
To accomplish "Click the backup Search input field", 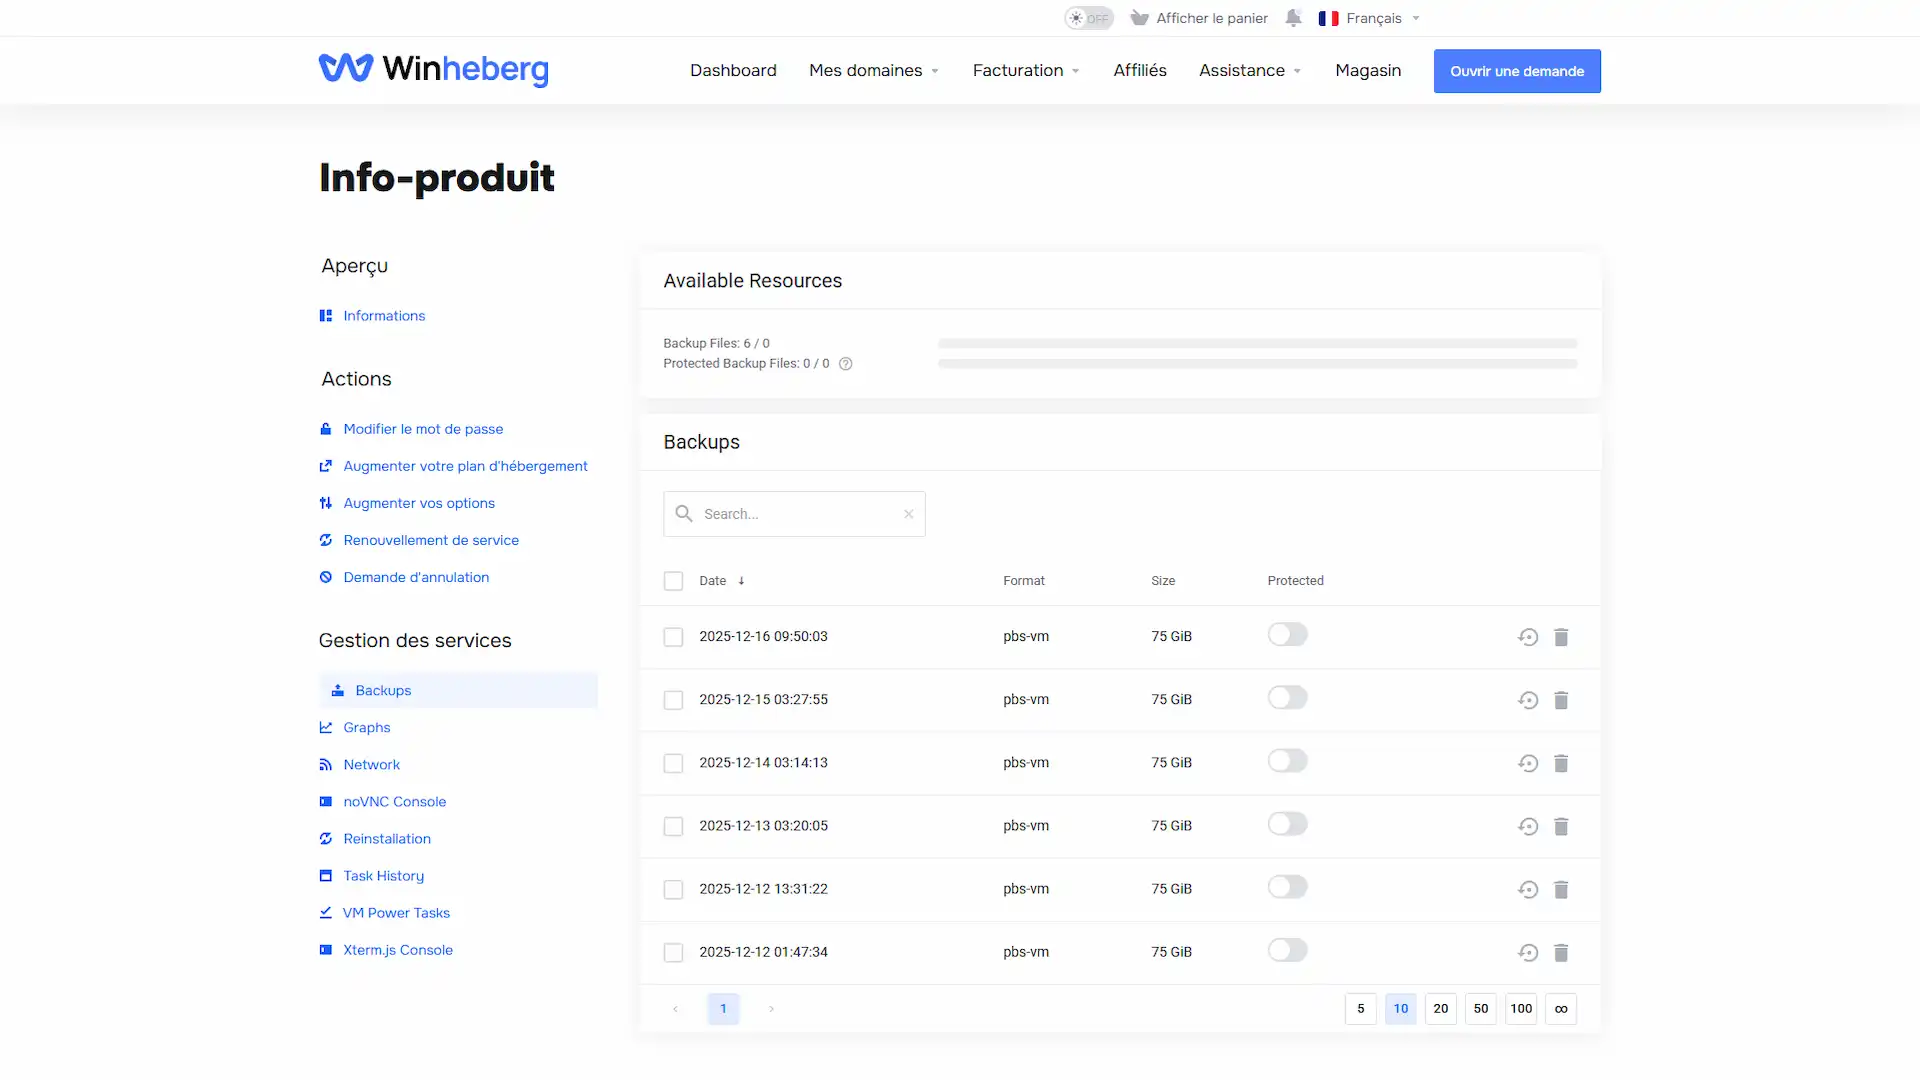I will click(794, 514).
